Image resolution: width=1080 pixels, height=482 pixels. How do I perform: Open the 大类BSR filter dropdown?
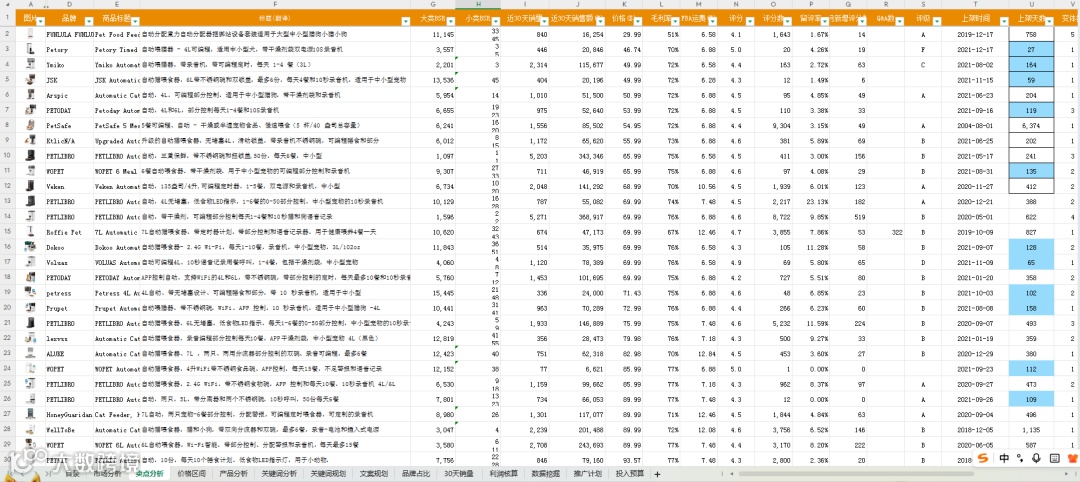pos(451,21)
